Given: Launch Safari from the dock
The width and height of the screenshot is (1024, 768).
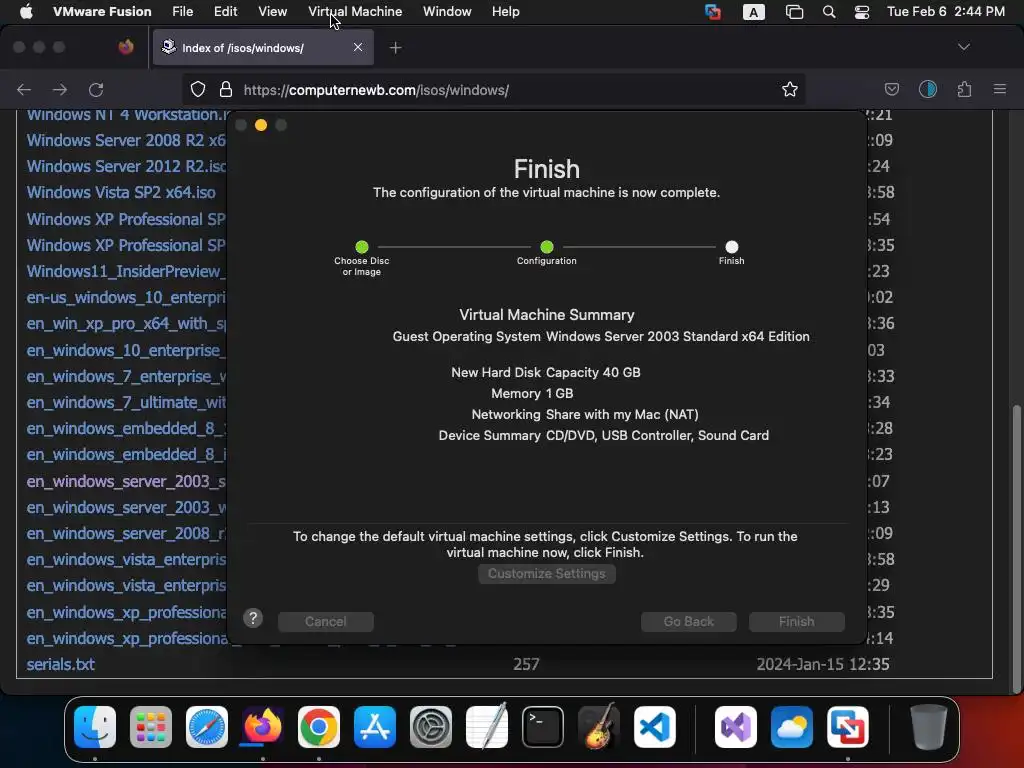Looking at the screenshot, I should [207, 726].
